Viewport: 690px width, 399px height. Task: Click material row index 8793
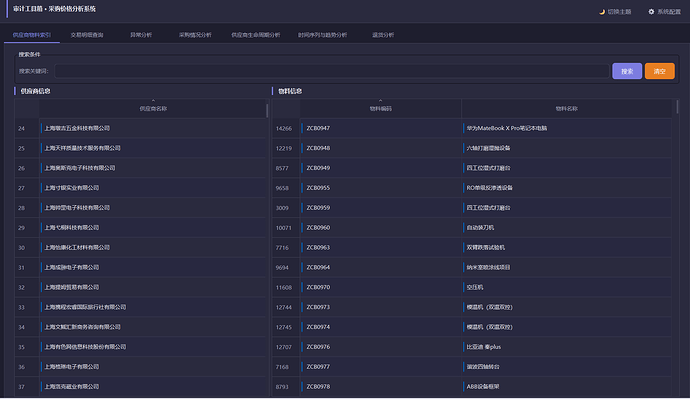point(282,387)
